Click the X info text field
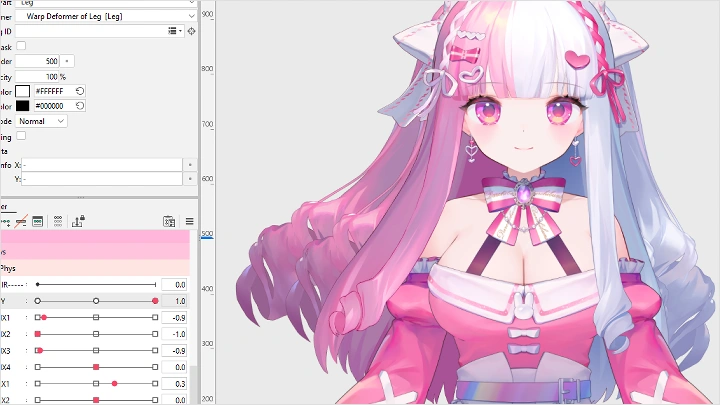The height and width of the screenshot is (405, 720). click(x=102, y=165)
